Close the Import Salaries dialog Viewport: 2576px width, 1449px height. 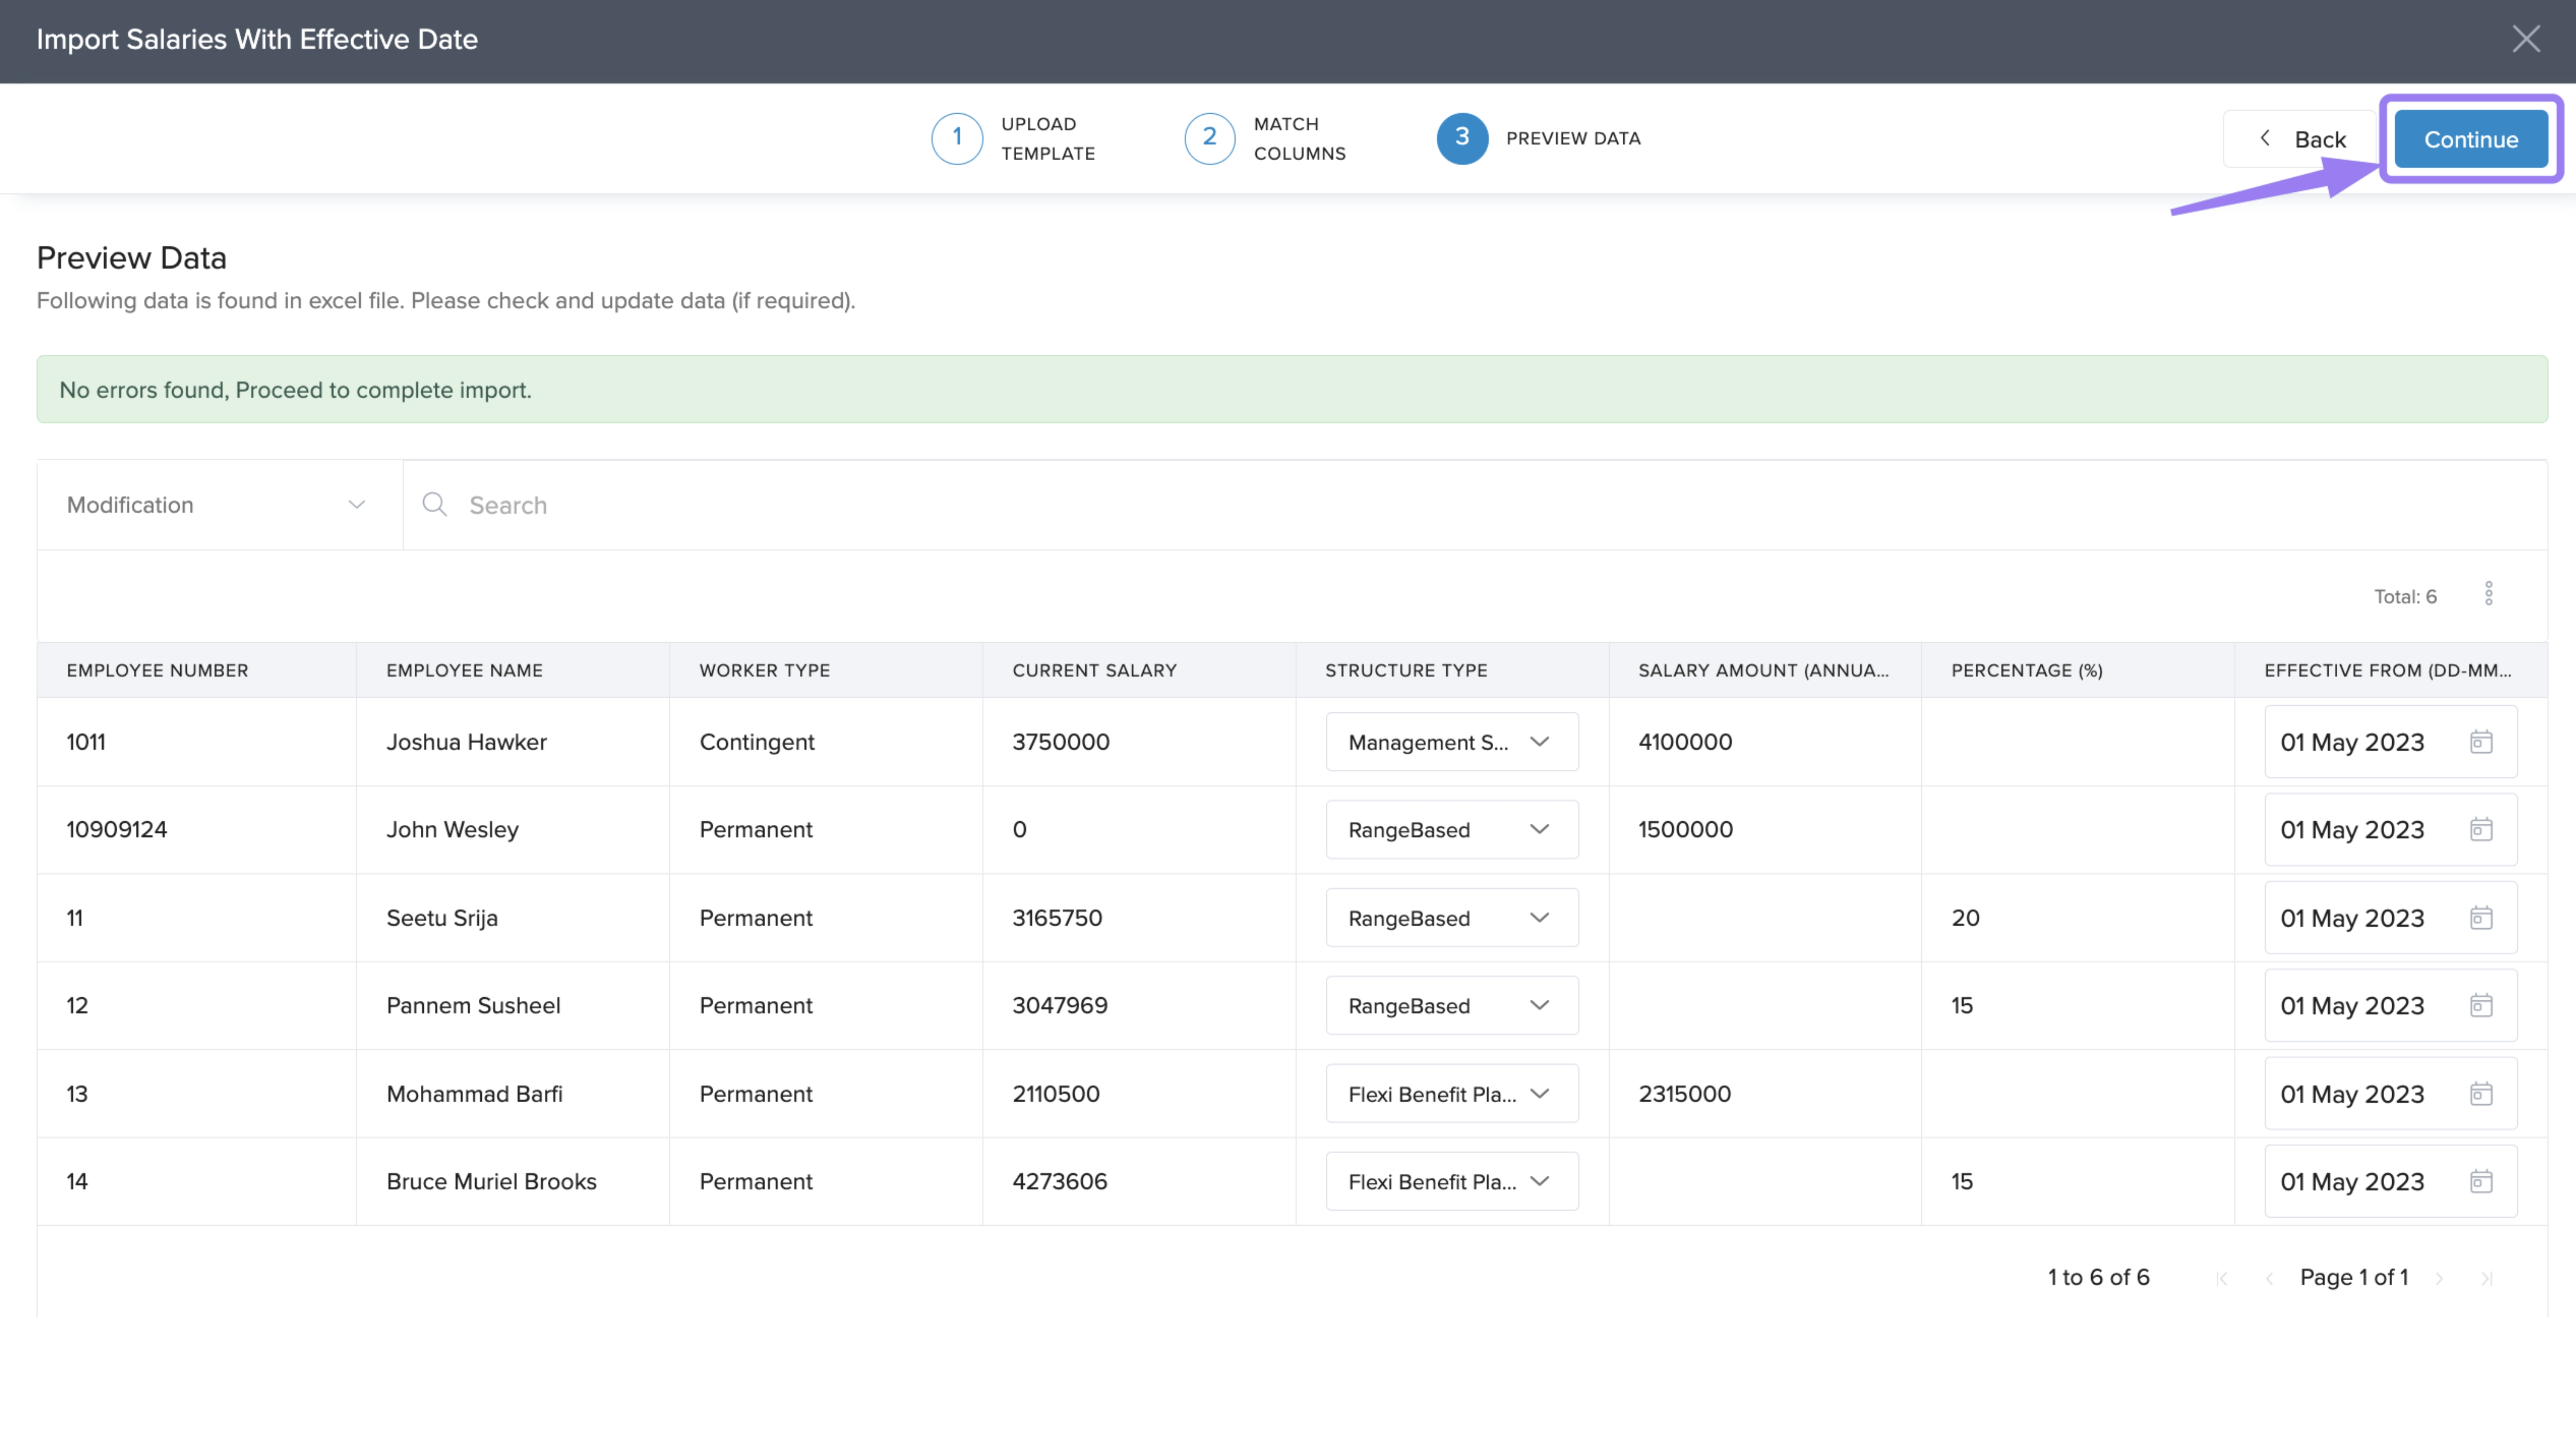tap(2526, 39)
